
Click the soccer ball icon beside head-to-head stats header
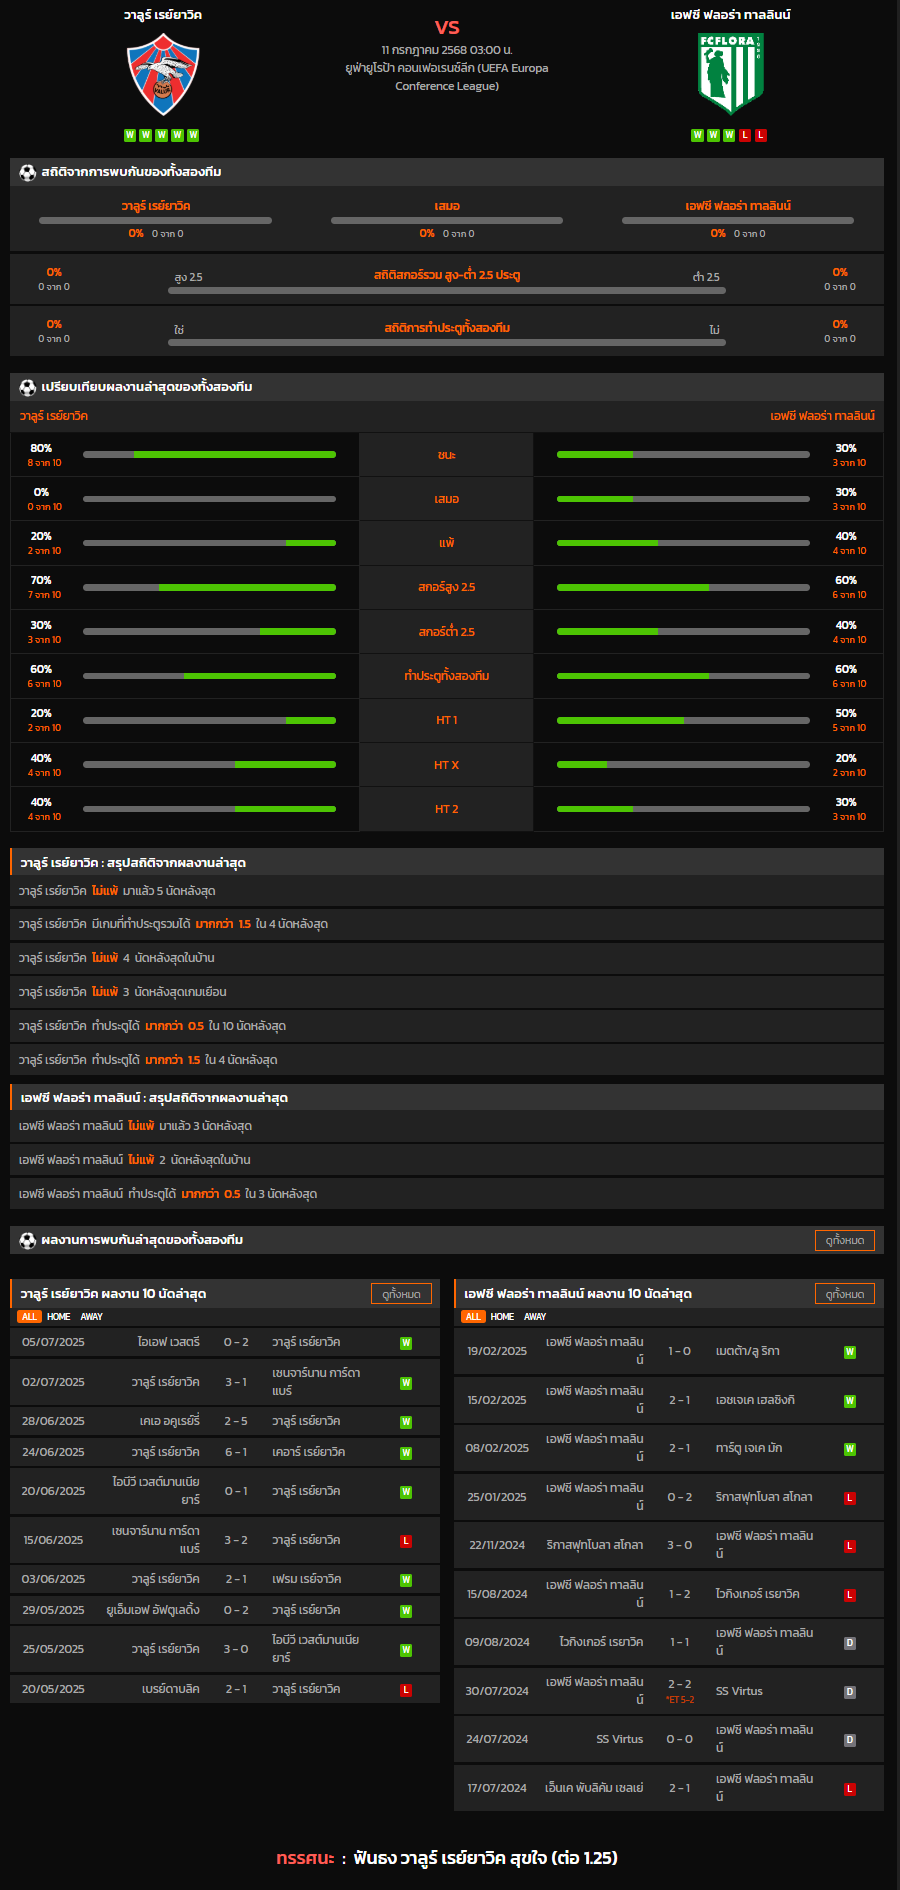point(28,172)
